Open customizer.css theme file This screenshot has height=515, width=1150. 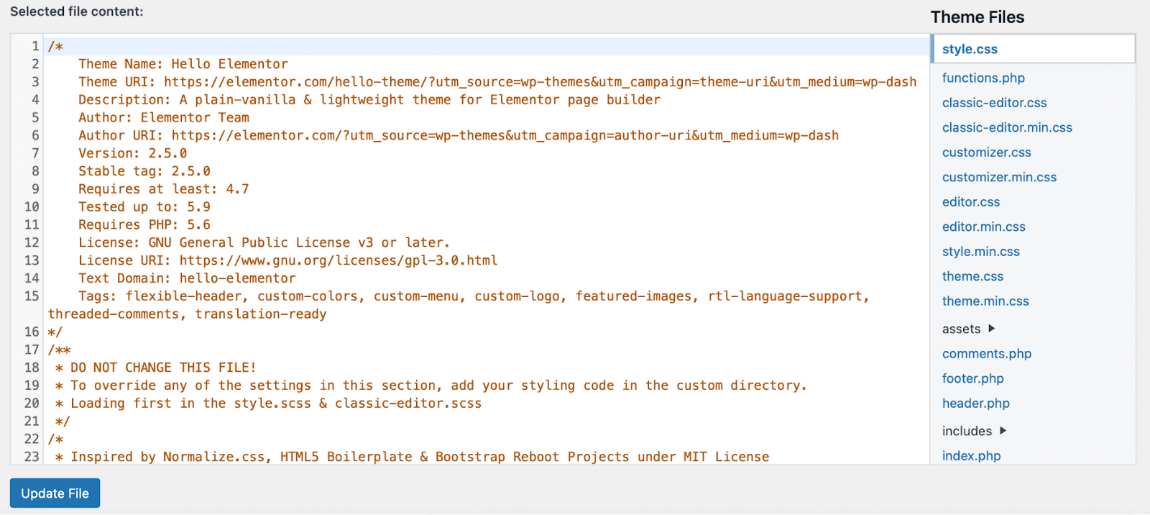(x=986, y=153)
